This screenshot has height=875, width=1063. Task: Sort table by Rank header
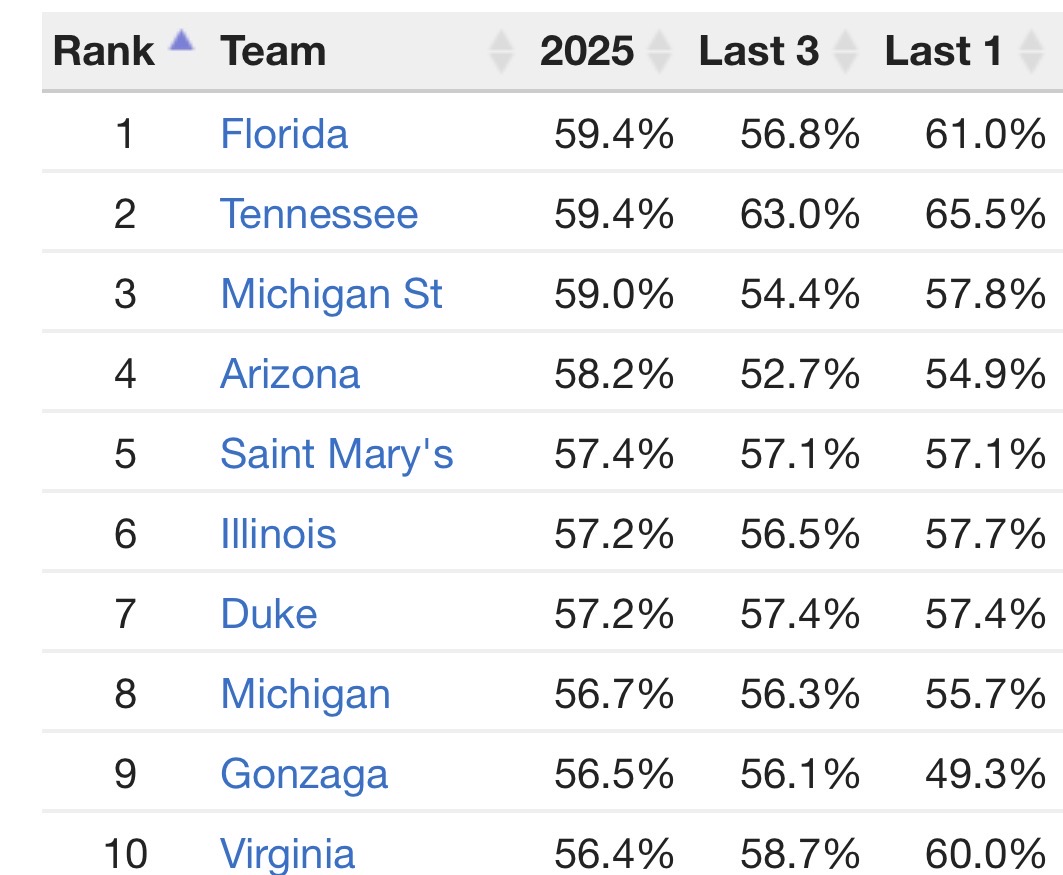pos(103,52)
